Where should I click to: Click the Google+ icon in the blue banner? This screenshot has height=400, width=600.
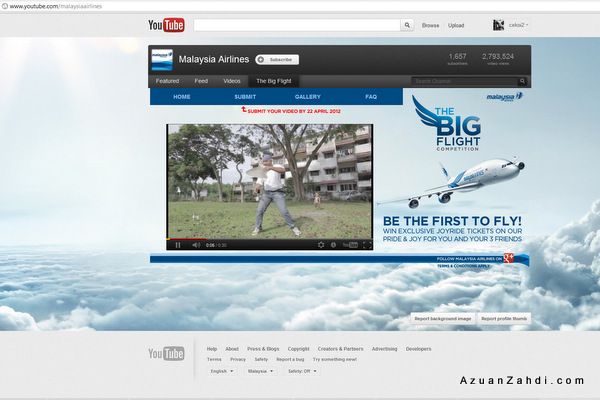pyautogui.click(x=509, y=258)
